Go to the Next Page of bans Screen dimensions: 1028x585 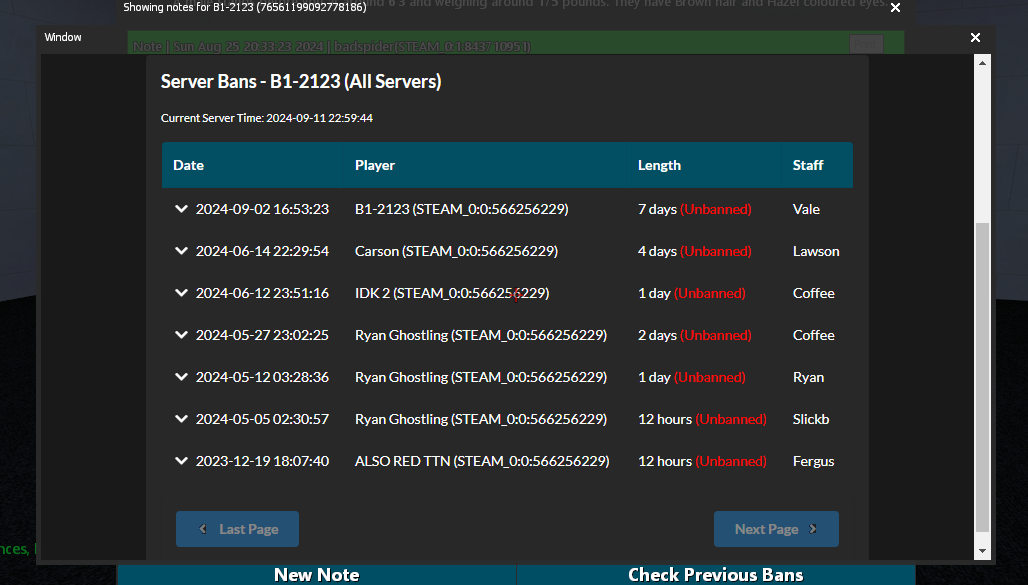click(776, 529)
